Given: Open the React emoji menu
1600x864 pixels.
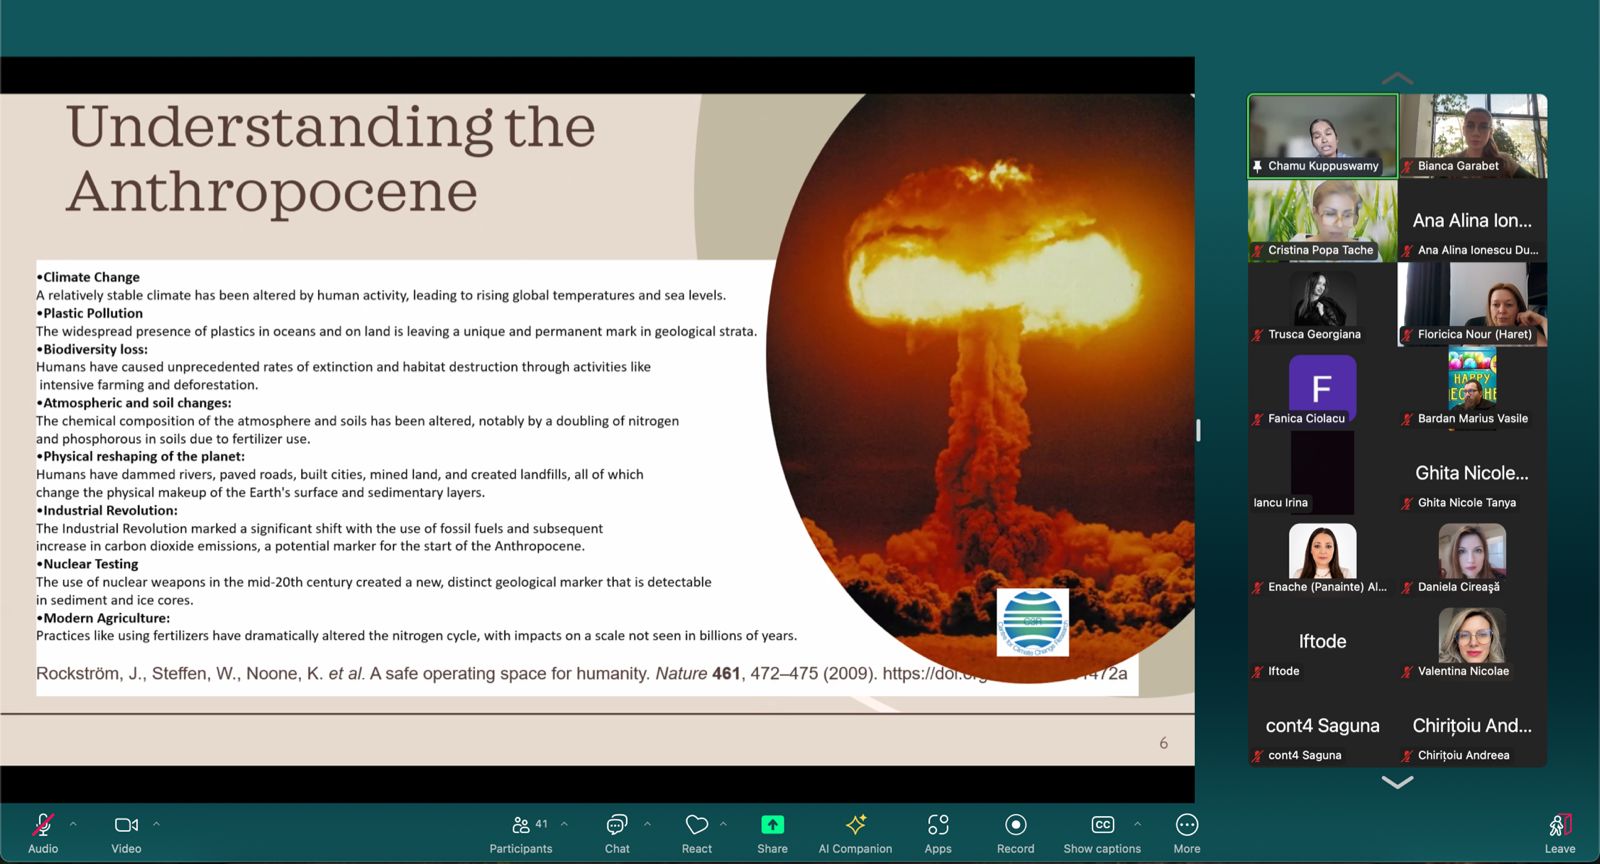Looking at the screenshot, I should click(696, 832).
